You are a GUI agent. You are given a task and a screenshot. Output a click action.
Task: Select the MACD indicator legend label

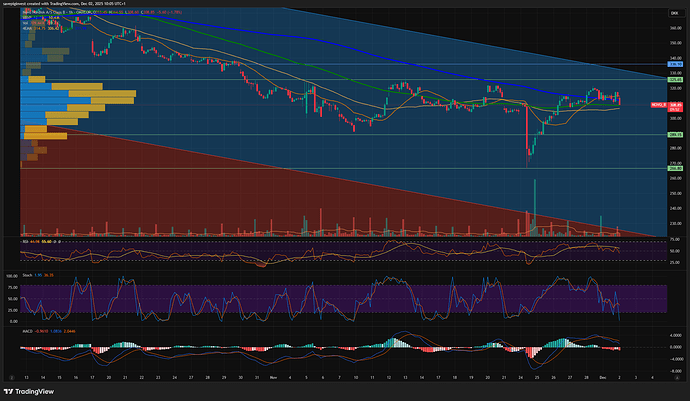(x=26, y=329)
